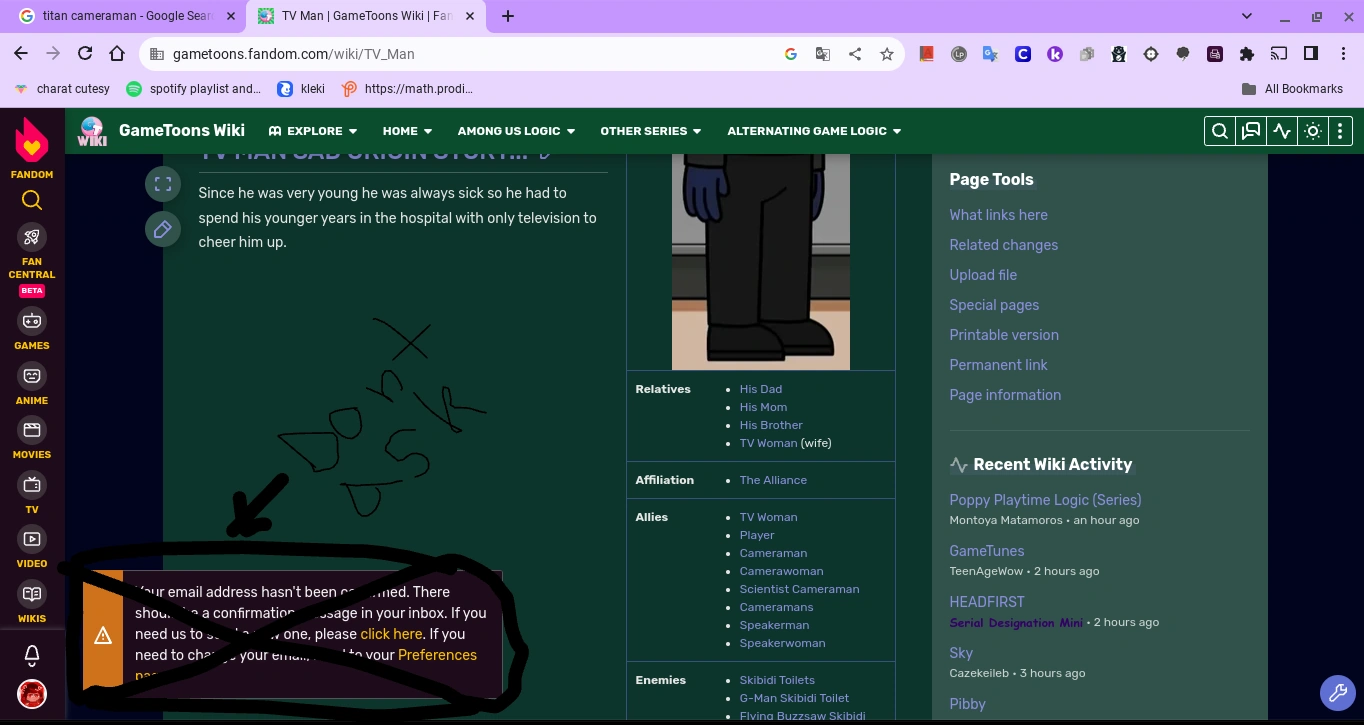Open the All Bookmarks folder
1364x725 pixels.
pos(1292,89)
